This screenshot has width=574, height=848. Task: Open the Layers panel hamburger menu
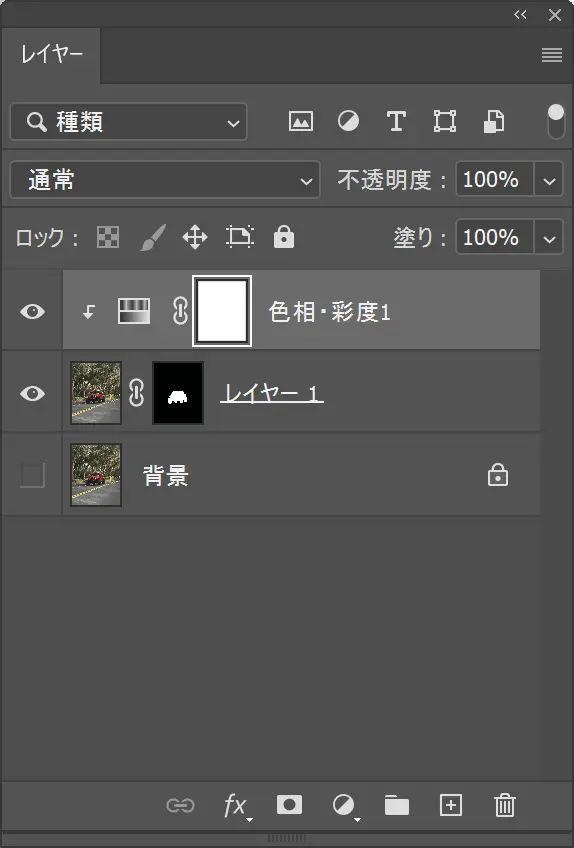[x=552, y=55]
